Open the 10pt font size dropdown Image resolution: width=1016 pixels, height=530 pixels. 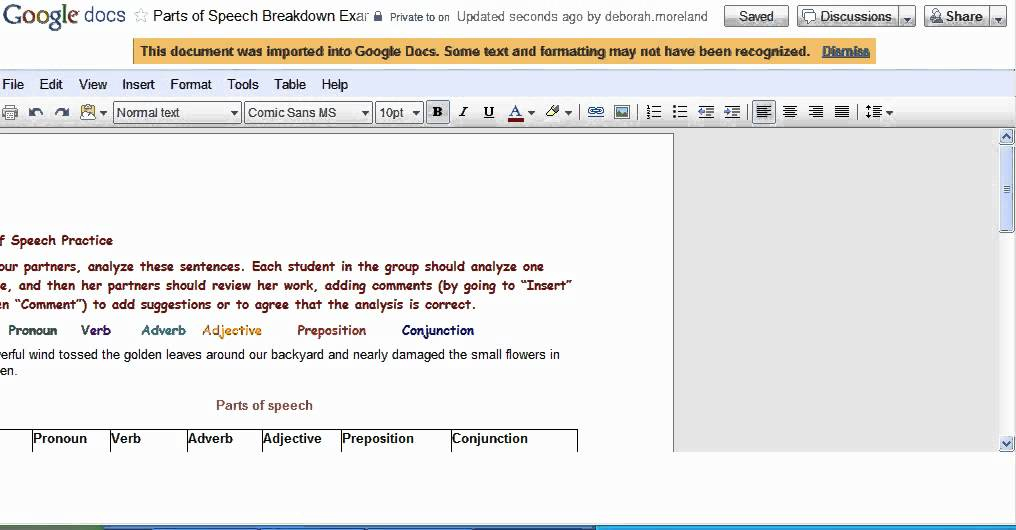point(399,113)
